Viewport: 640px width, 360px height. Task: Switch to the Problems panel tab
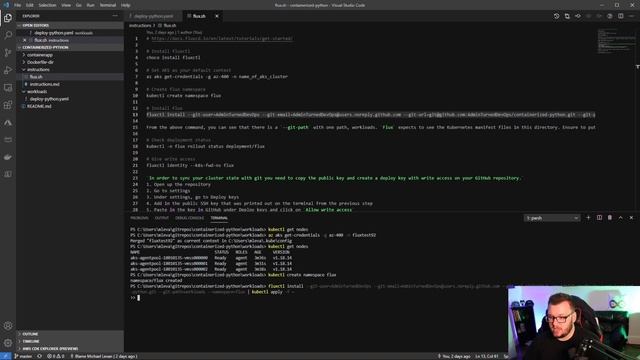(x=139, y=218)
